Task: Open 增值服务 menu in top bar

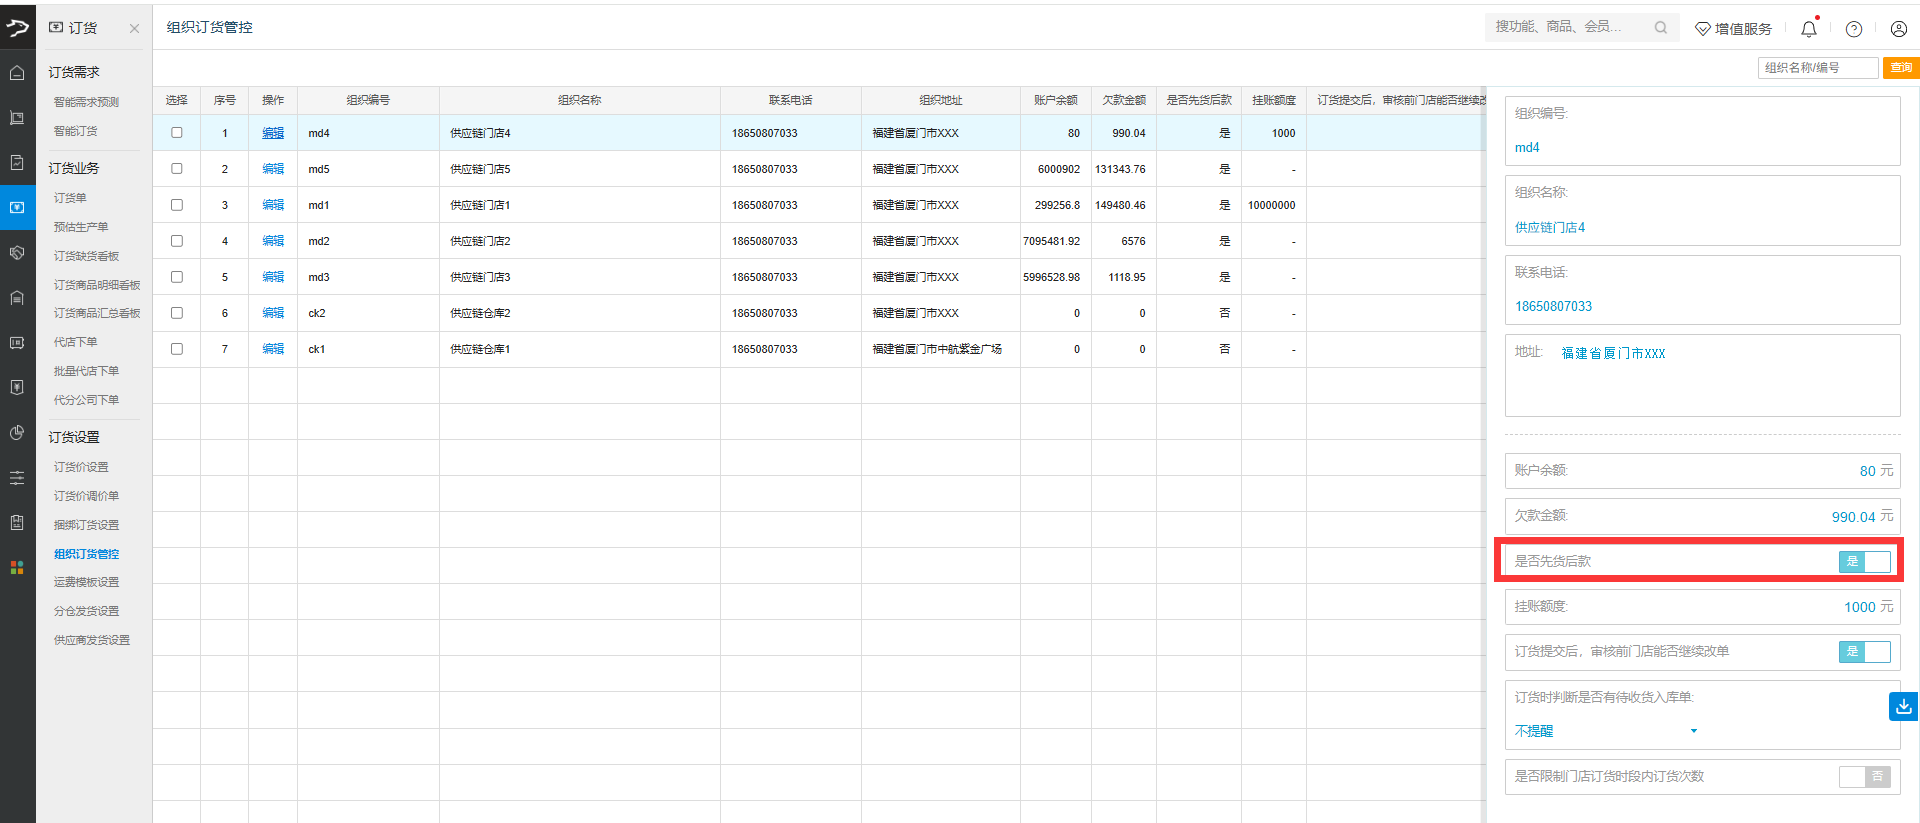Action: click(1733, 29)
